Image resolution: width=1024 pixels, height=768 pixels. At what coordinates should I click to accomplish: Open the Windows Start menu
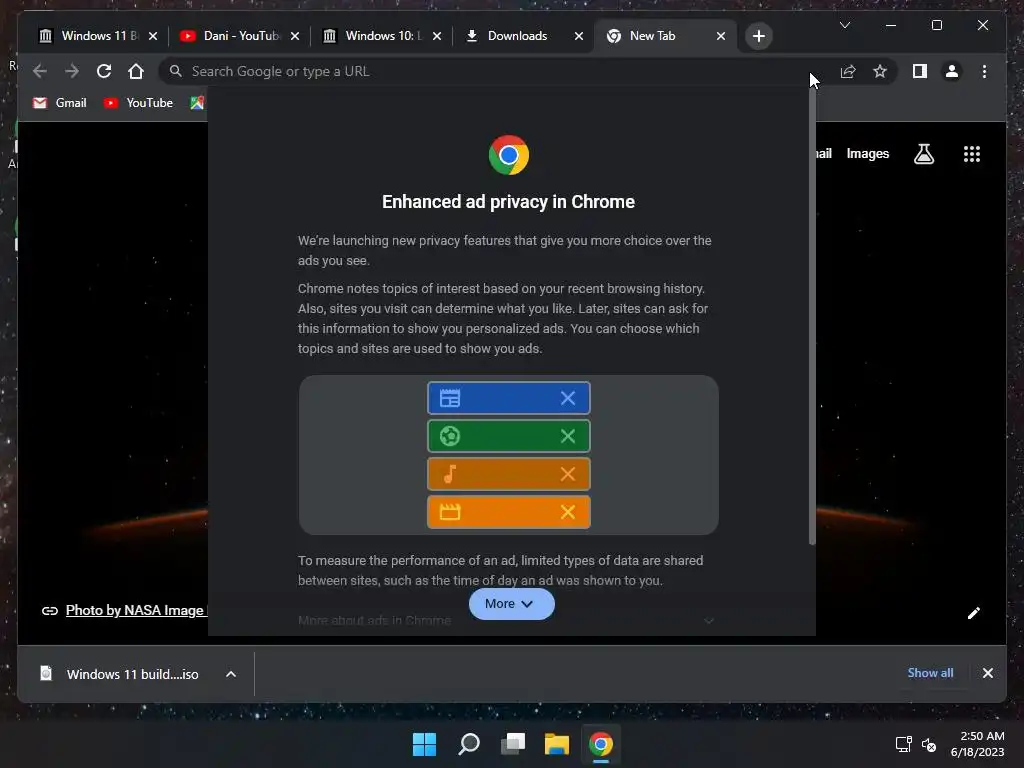coord(424,744)
